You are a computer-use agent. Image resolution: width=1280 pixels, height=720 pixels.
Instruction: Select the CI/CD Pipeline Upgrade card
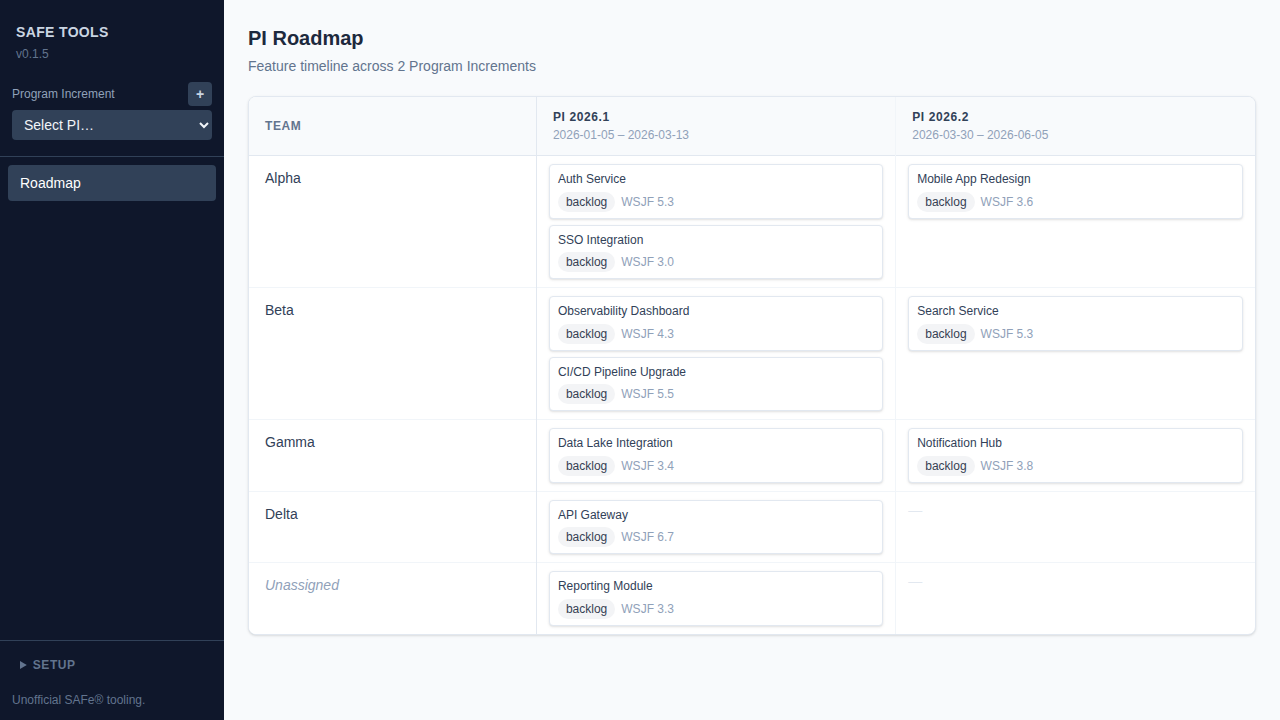coord(716,384)
